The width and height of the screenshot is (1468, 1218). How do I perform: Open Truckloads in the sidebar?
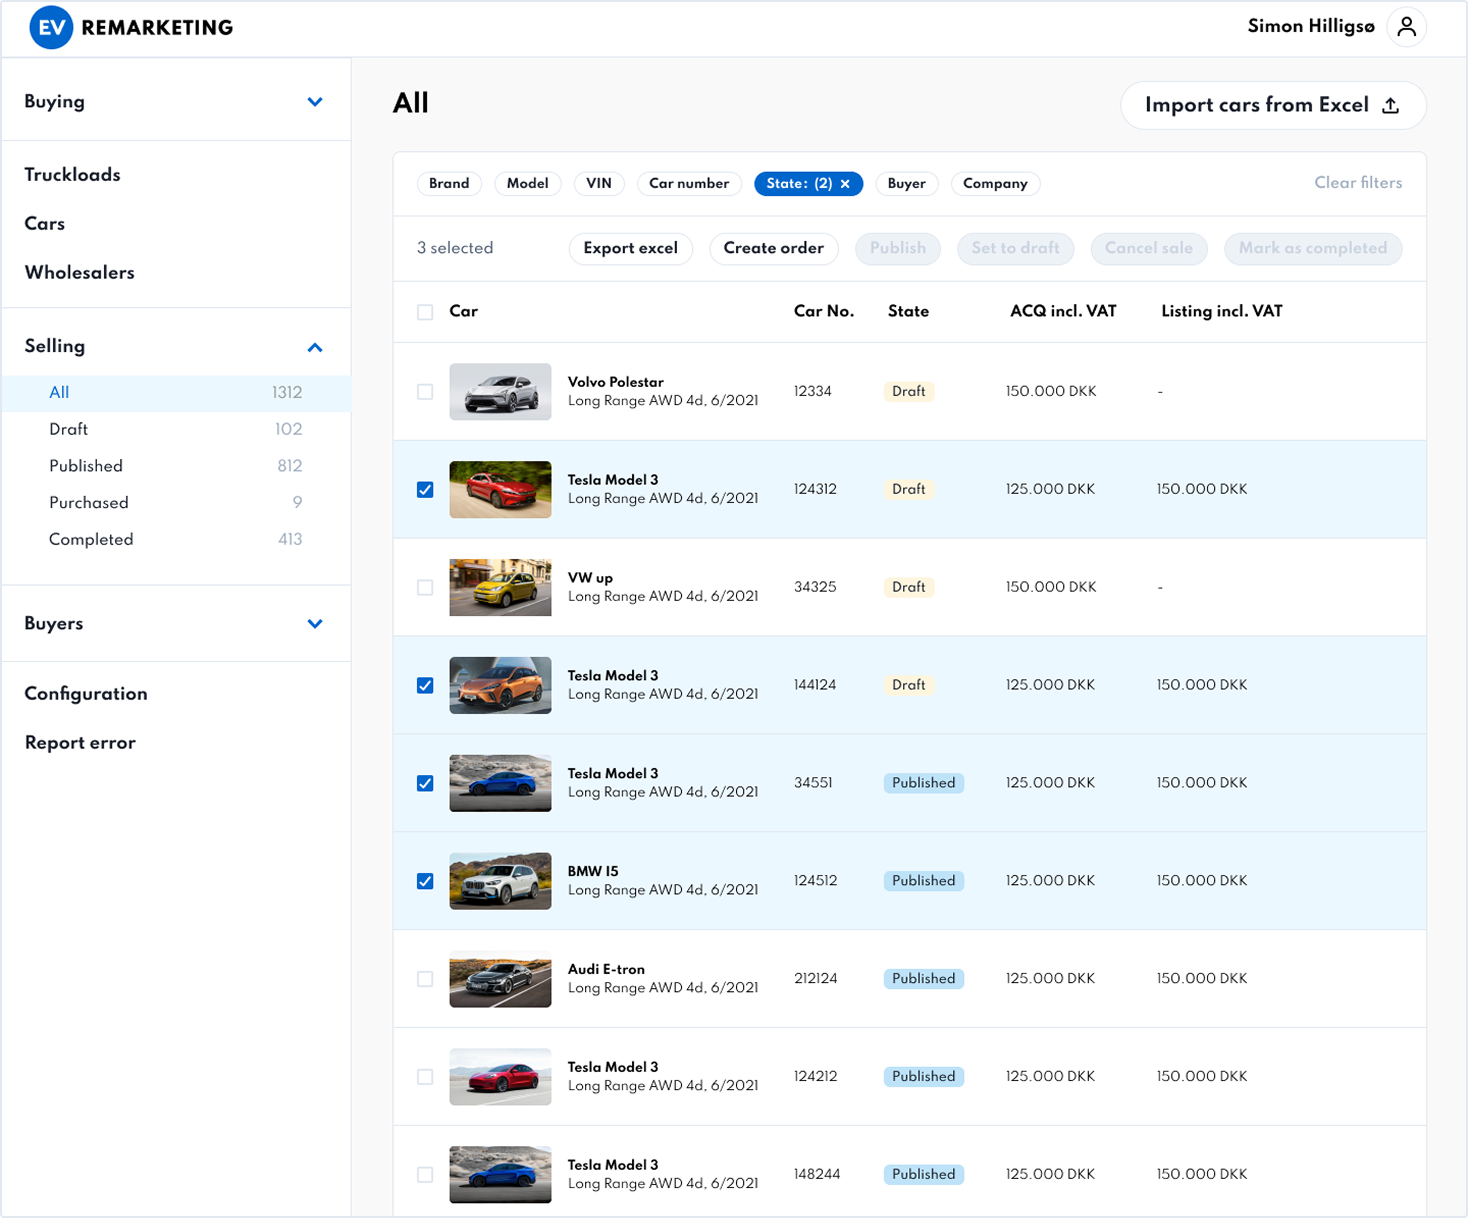coord(72,175)
